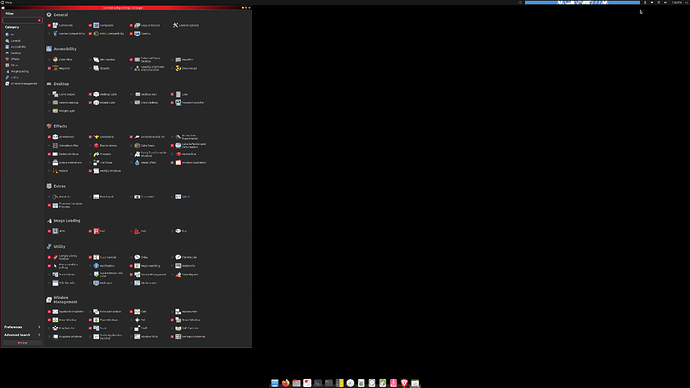Disable the Composite plugin checkbox
The image size is (690, 388).
click(x=90, y=26)
